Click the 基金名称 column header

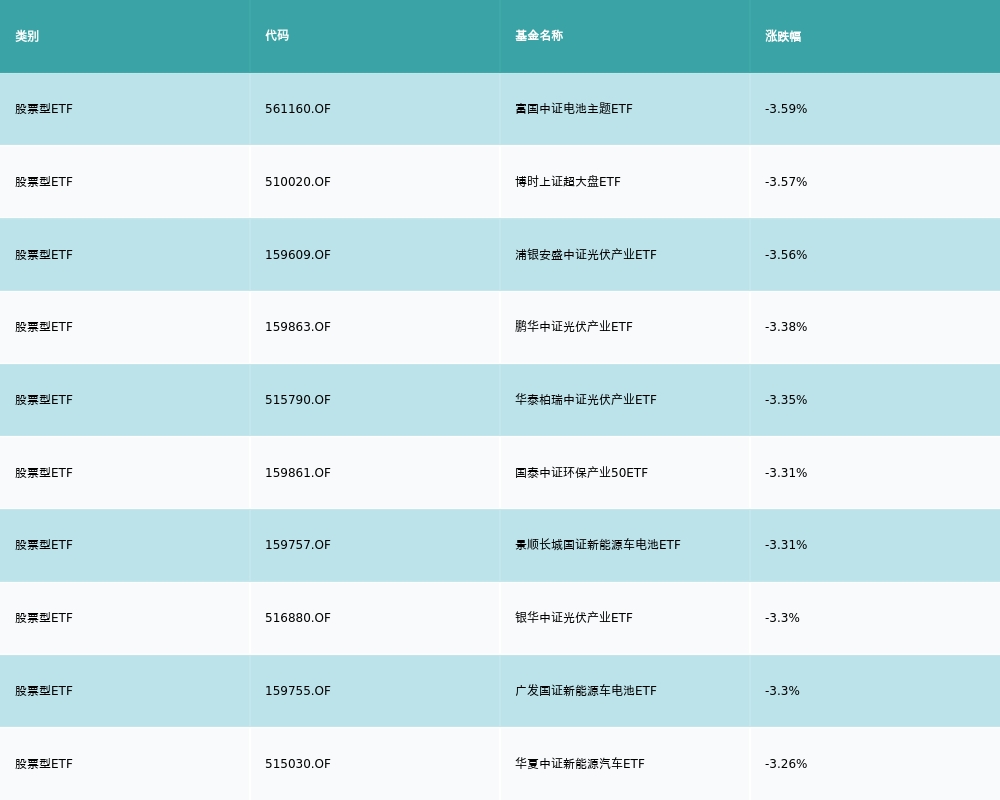tap(539, 36)
